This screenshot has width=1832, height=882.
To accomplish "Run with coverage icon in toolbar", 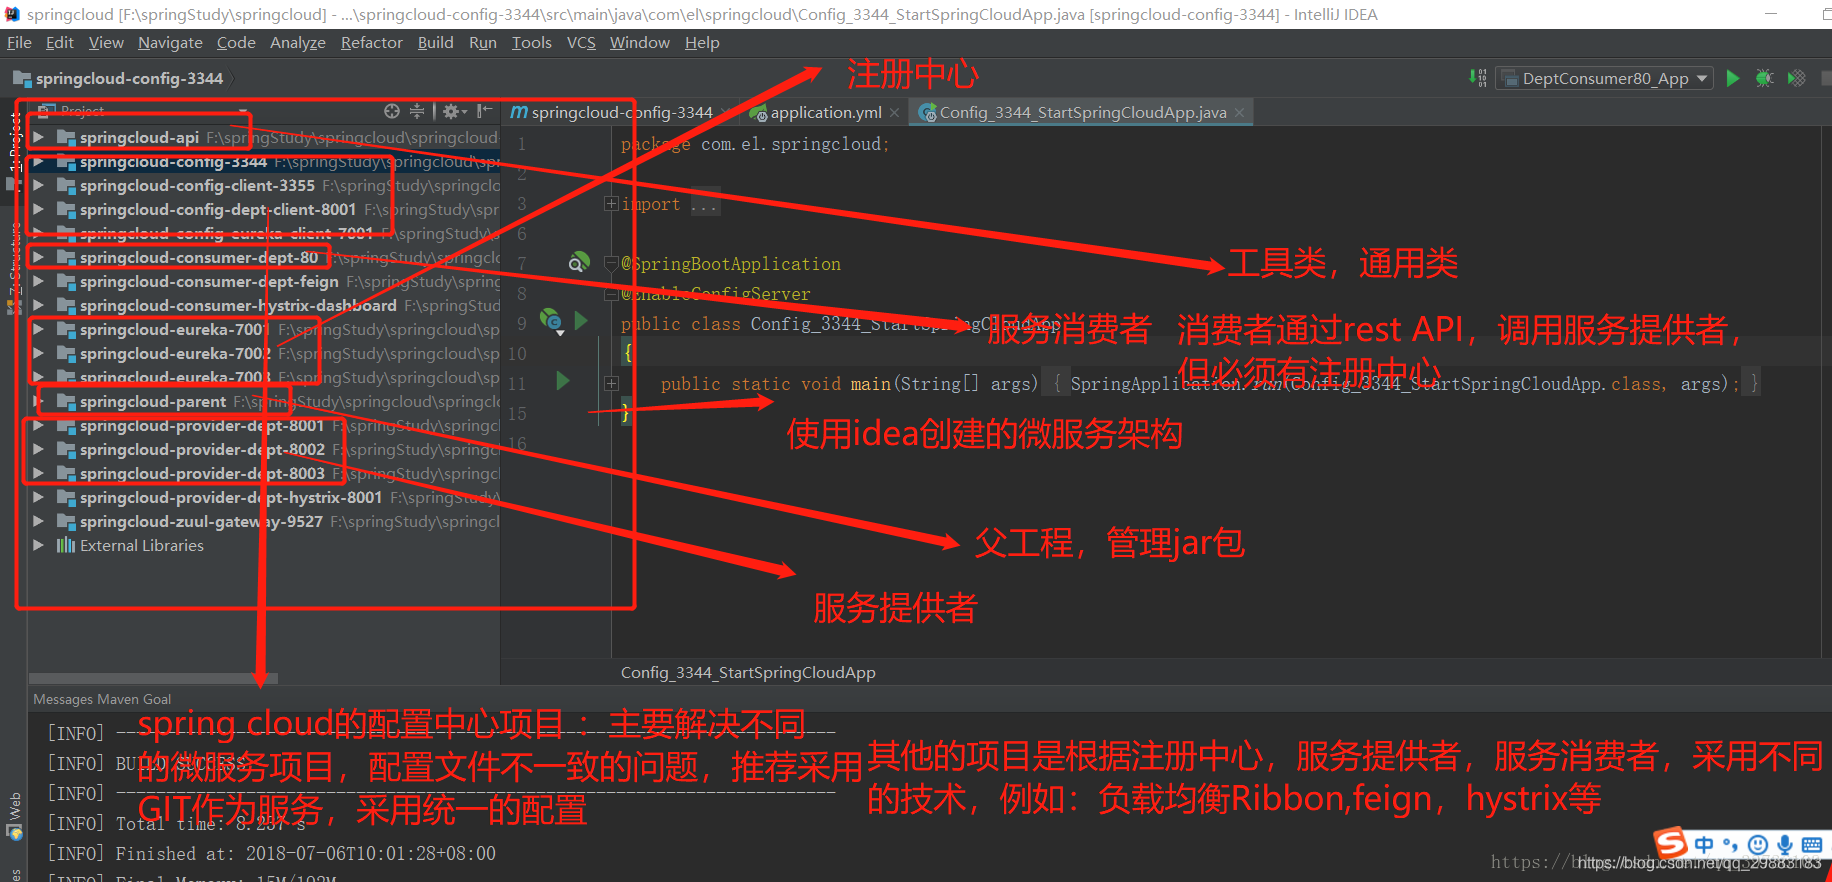I will (1796, 78).
